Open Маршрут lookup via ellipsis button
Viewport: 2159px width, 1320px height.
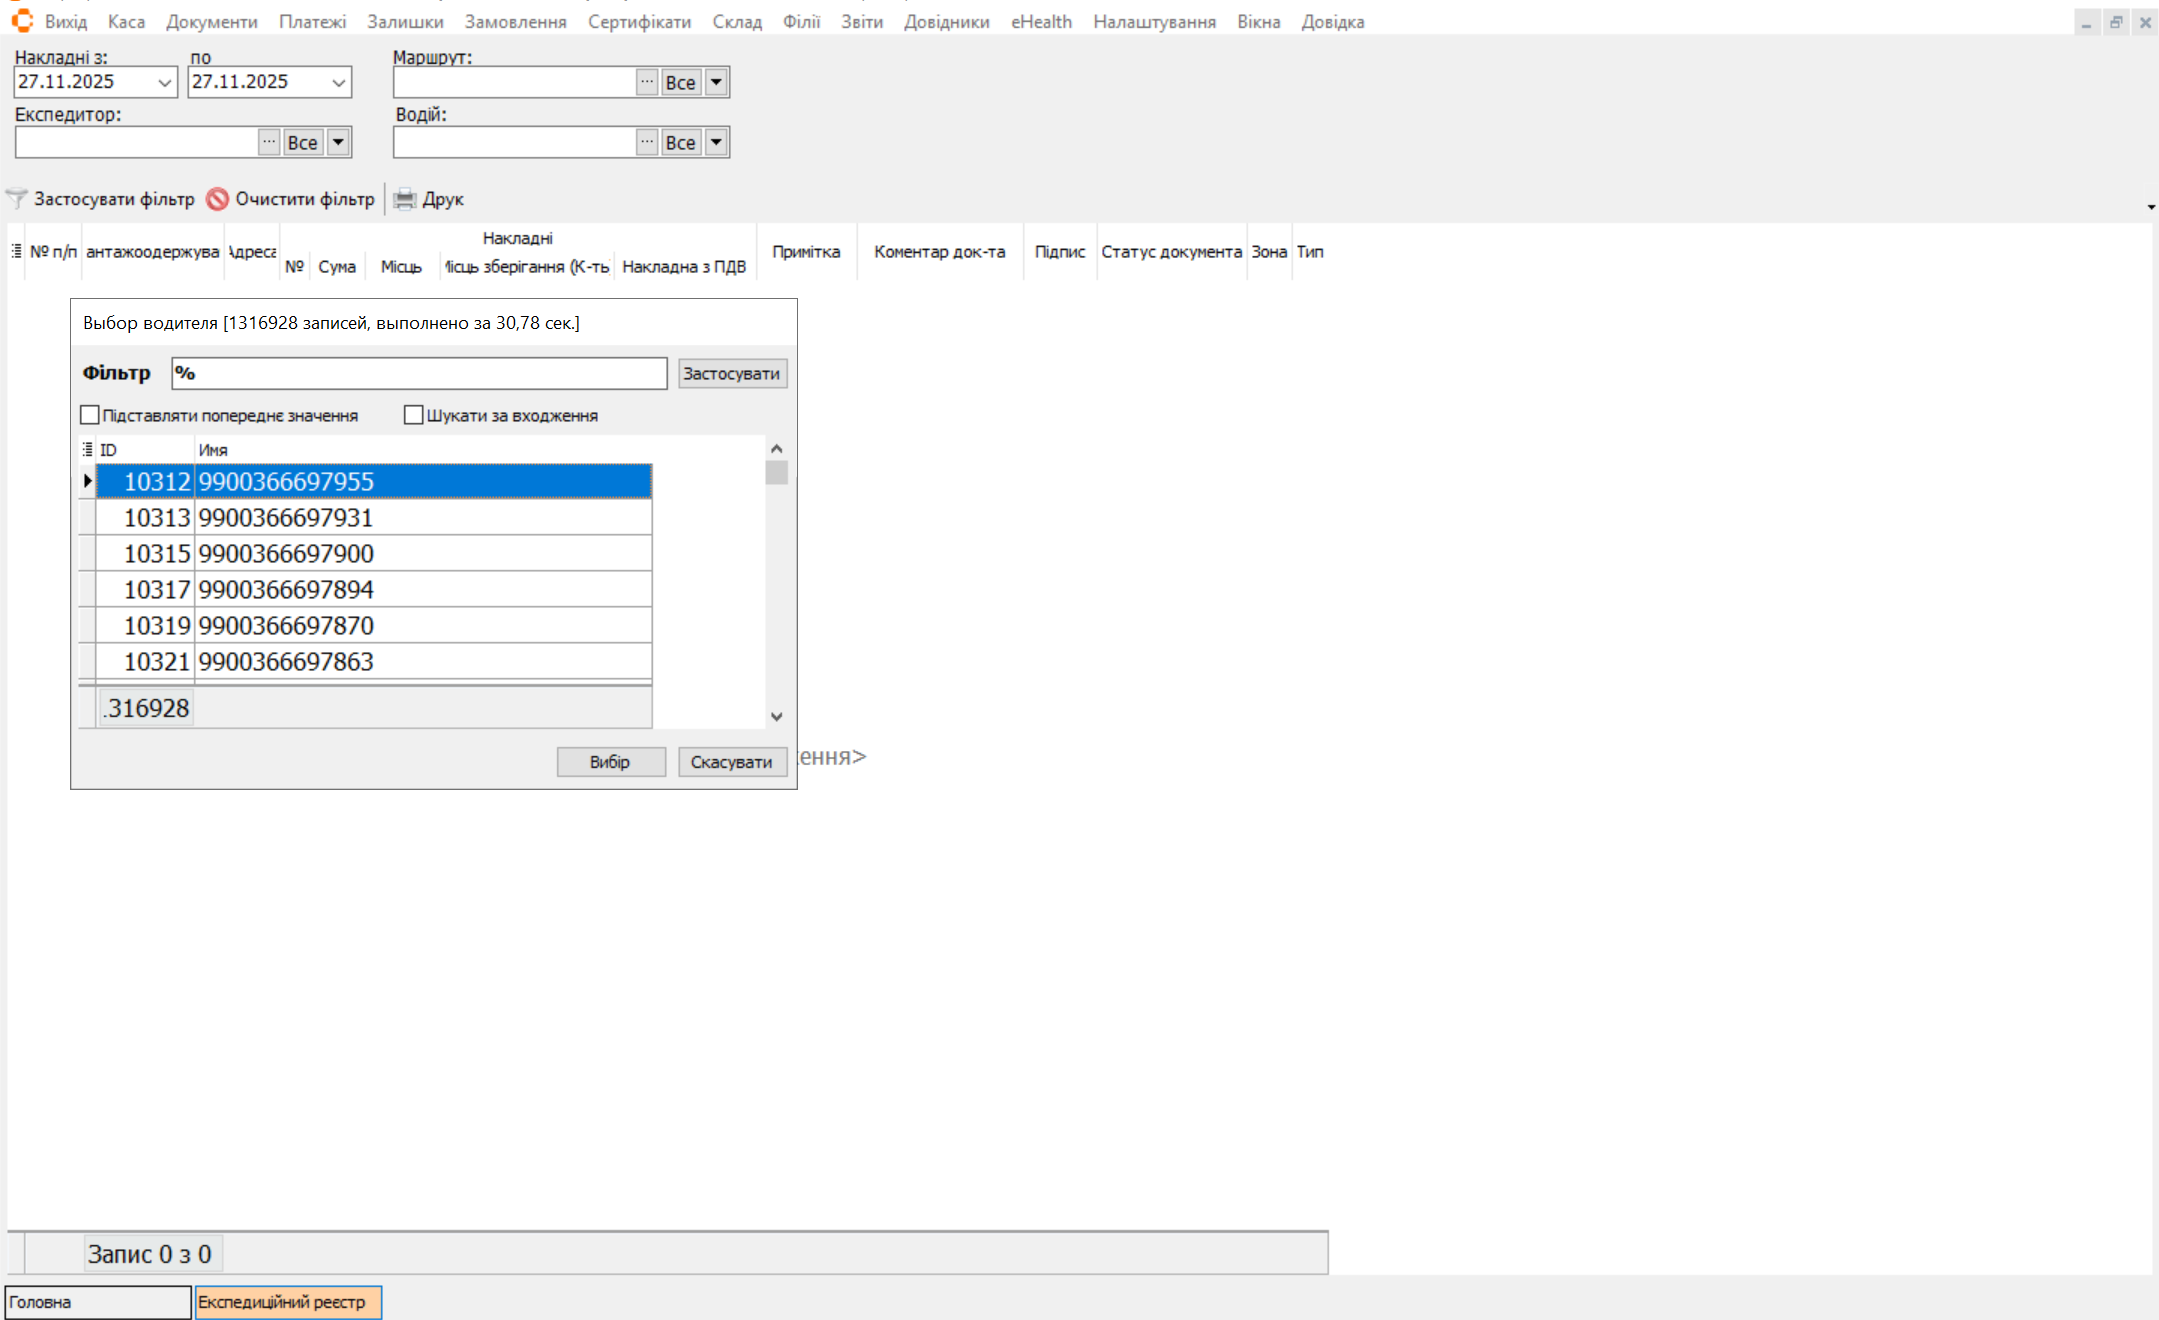click(x=647, y=82)
